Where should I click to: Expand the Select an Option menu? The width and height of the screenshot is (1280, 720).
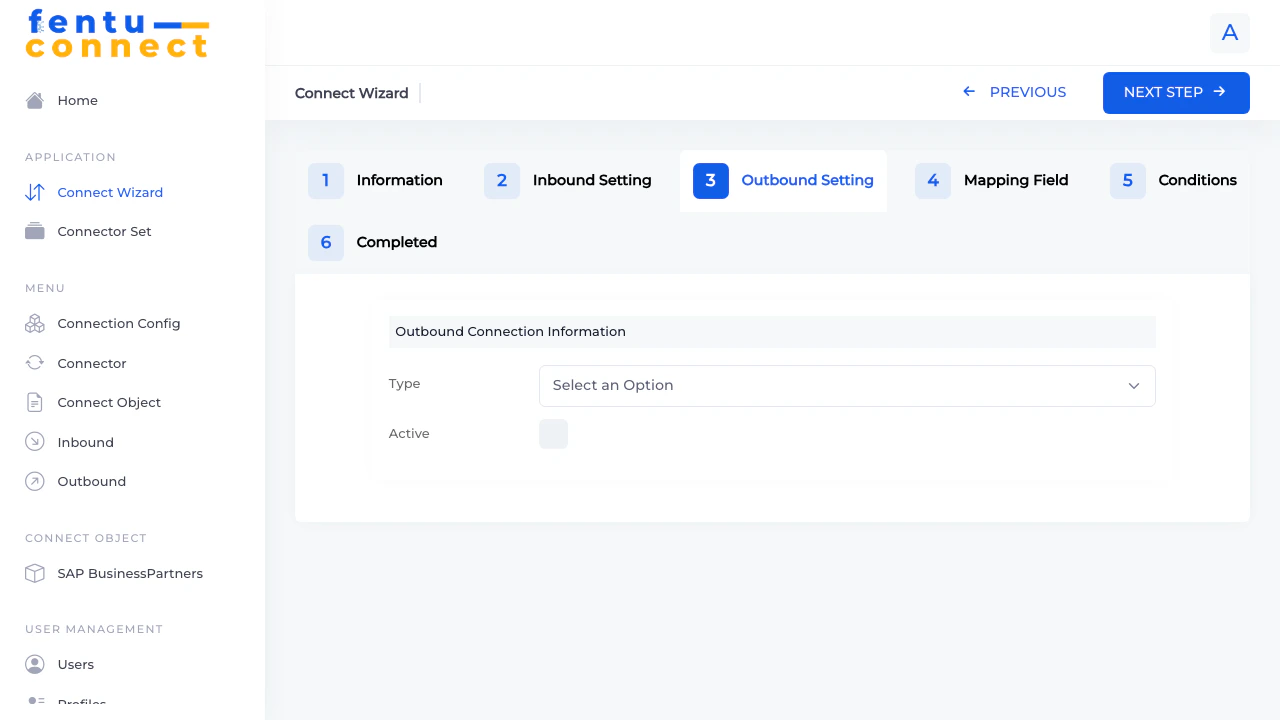pyautogui.click(x=847, y=385)
